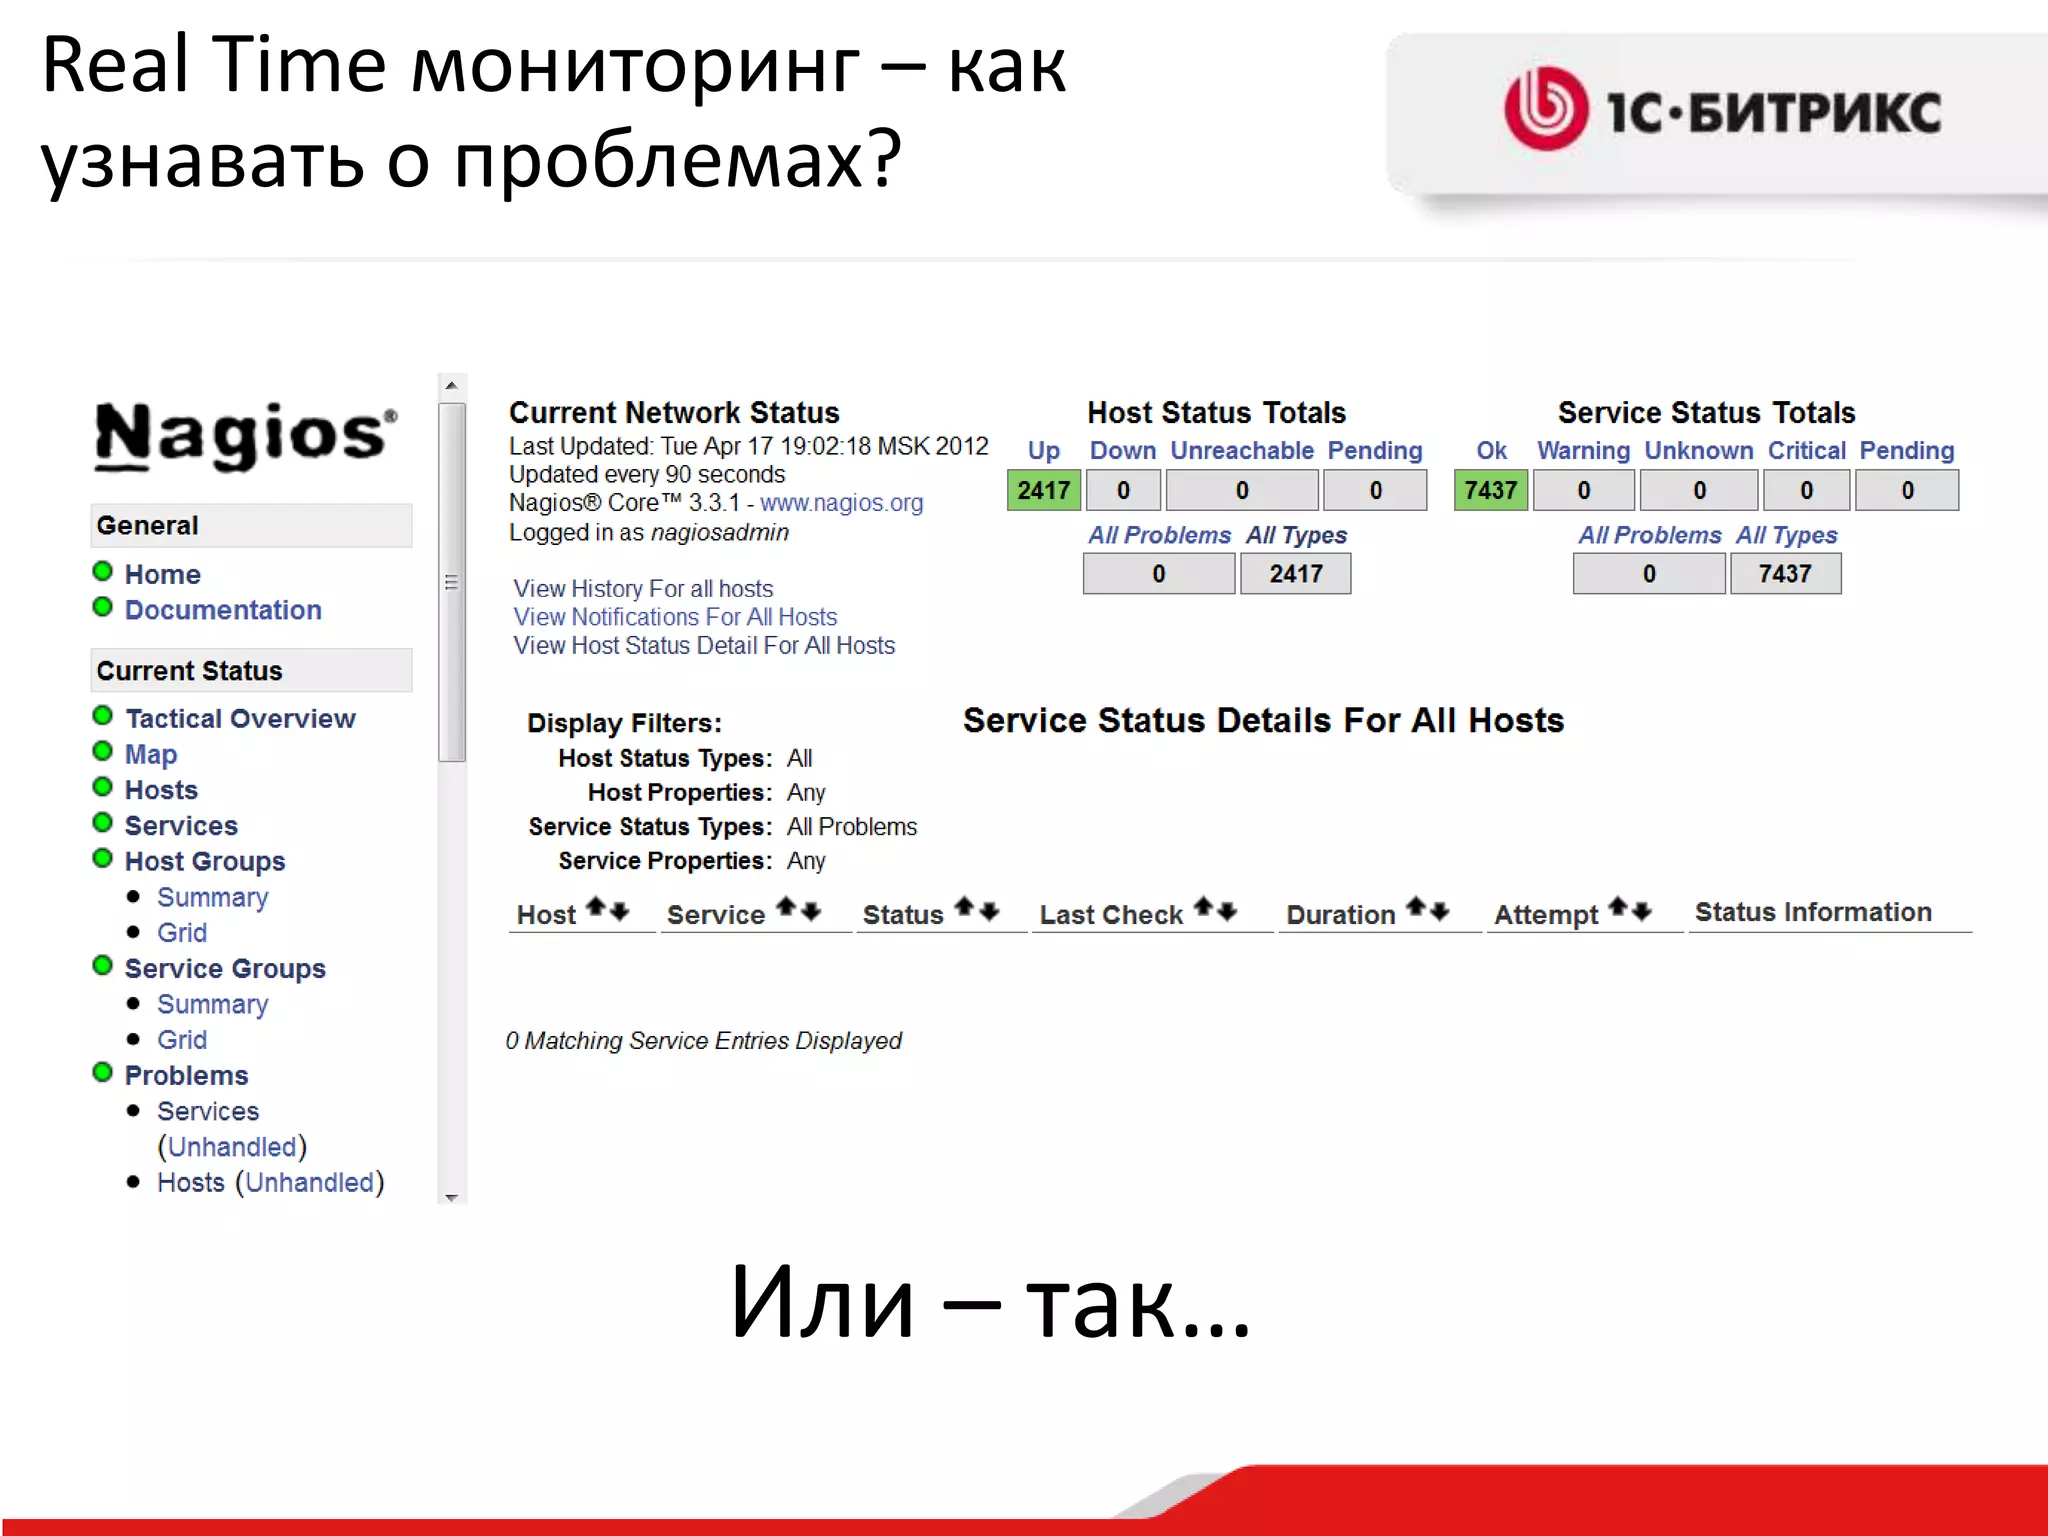This screenshot has width=2048, height=1536.
Task: Sort descending by Host column arrow
Action: point(620,911)
